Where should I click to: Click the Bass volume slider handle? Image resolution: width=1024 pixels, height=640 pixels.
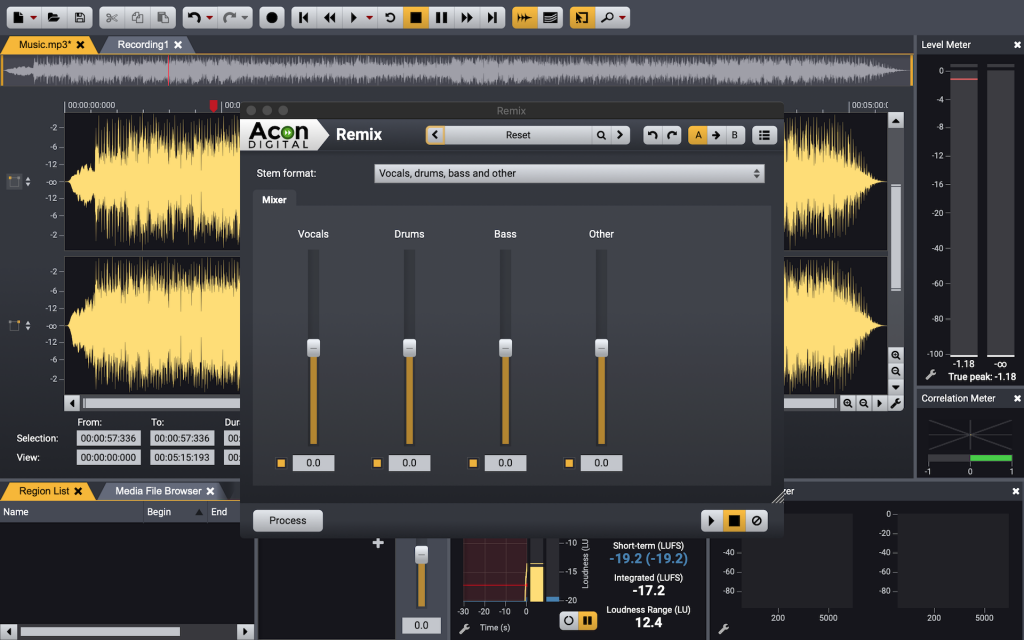505,347
